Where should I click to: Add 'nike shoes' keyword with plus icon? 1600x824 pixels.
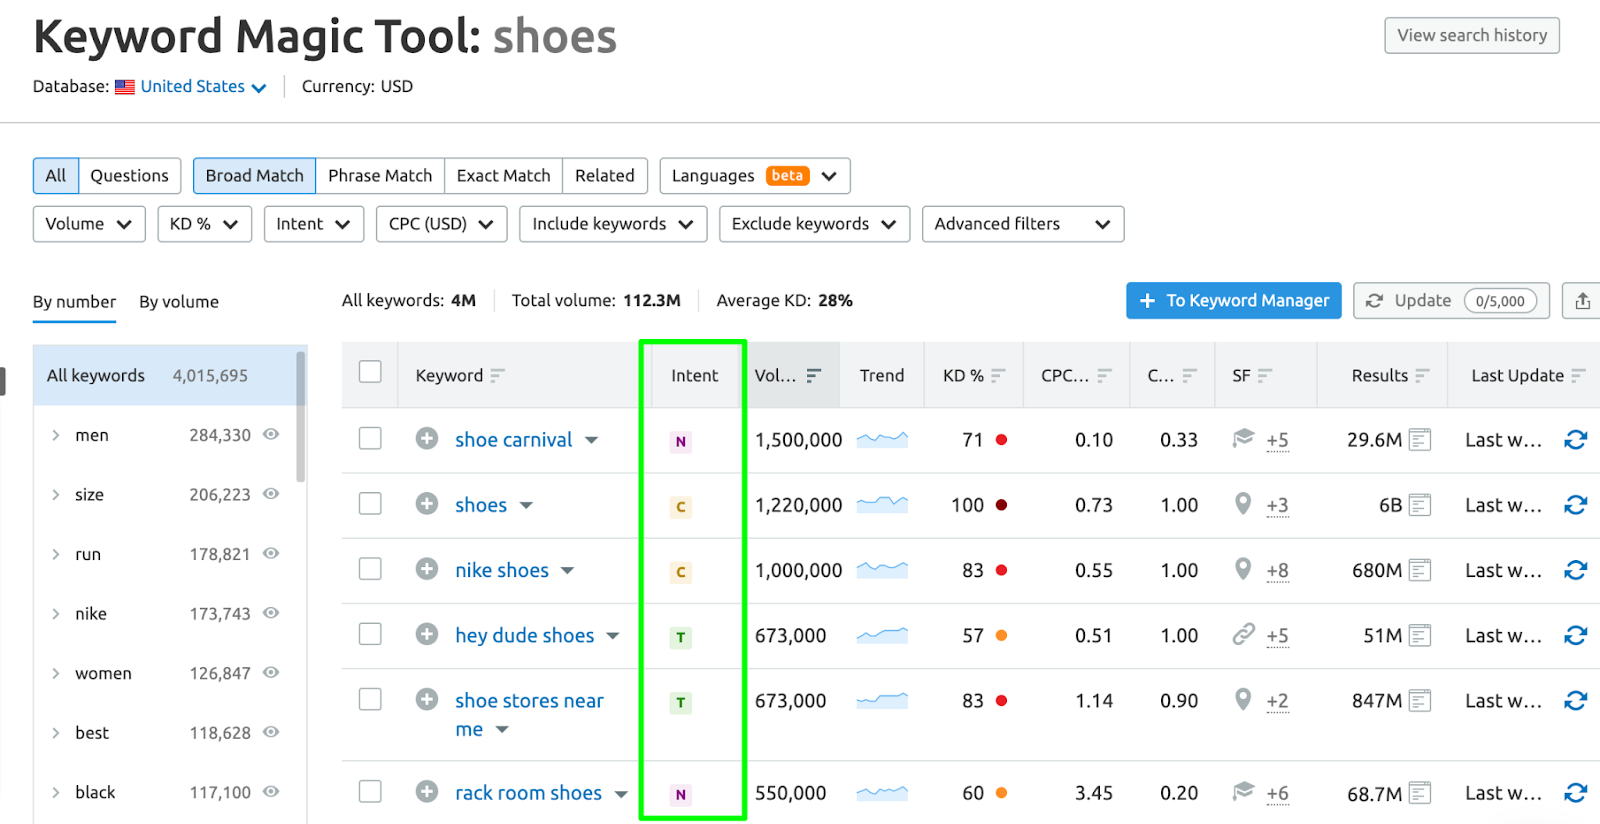tap(427, 568)
